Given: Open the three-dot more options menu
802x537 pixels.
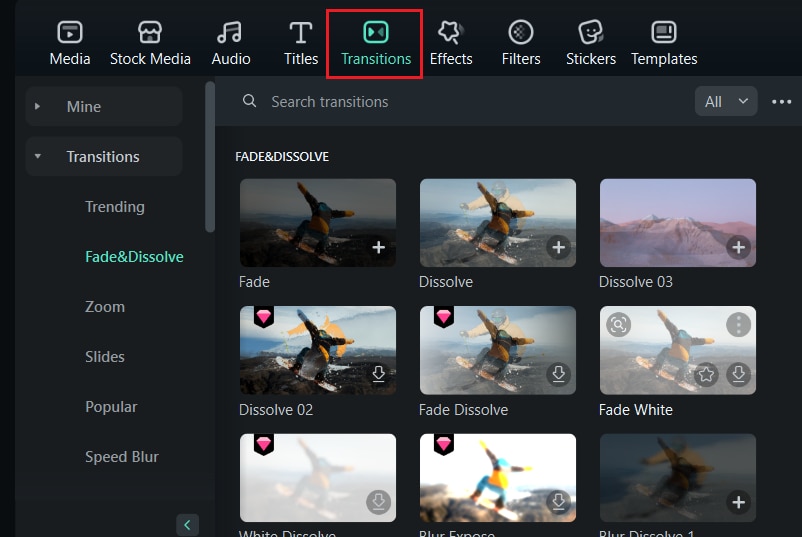Looking at the screenshot, I should pyautogui.click(x=782, y=102).
